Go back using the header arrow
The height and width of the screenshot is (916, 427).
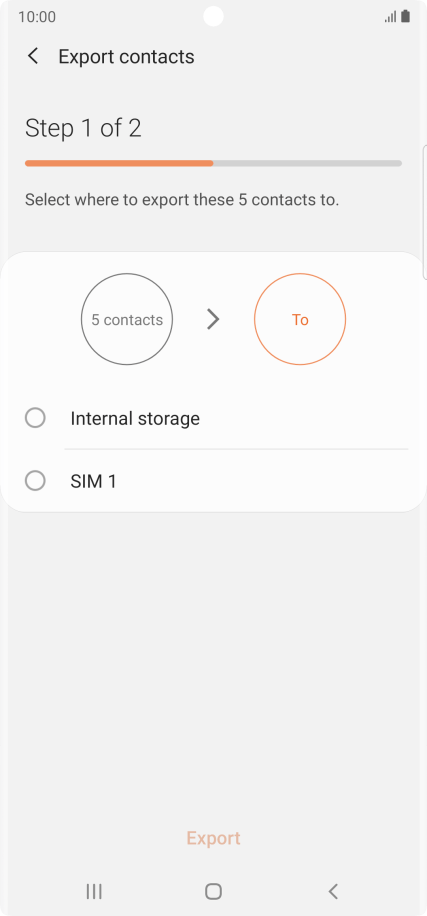point(33,57)
